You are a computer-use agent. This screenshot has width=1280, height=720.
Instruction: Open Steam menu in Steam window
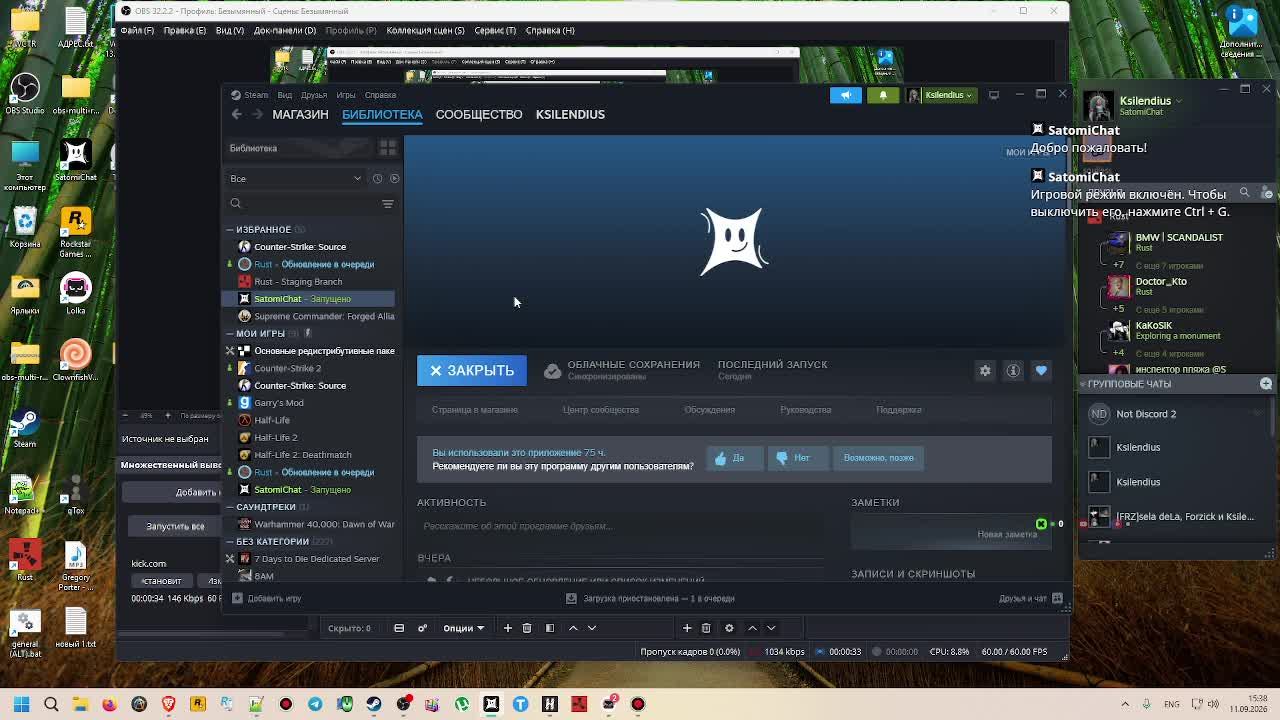256,95
